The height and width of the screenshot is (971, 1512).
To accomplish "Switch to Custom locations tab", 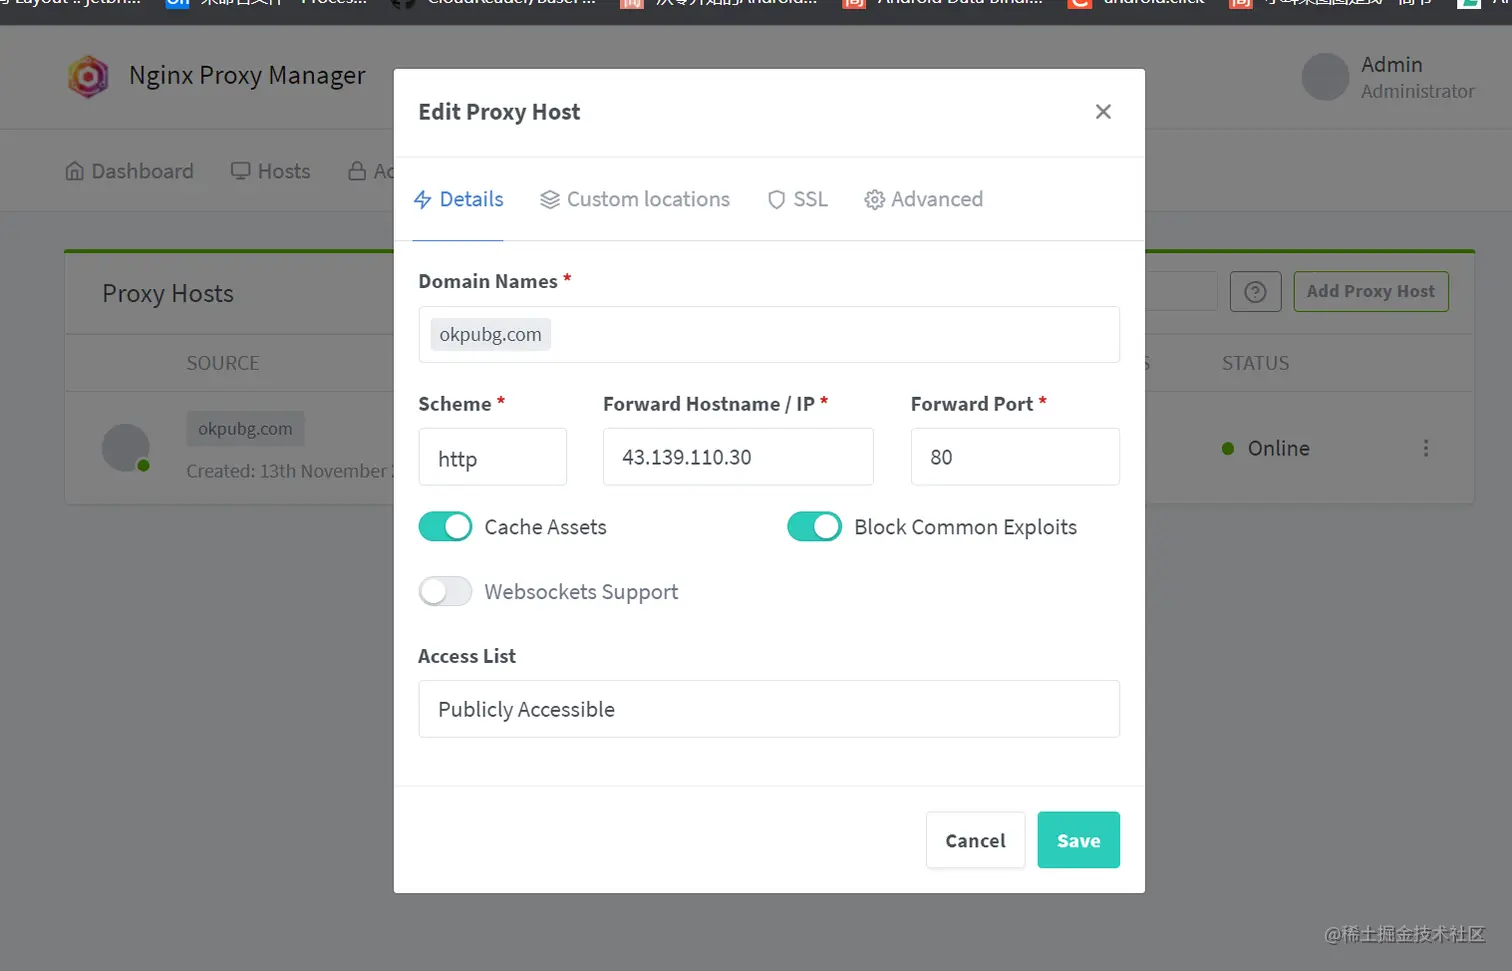I will coord(635,199).
